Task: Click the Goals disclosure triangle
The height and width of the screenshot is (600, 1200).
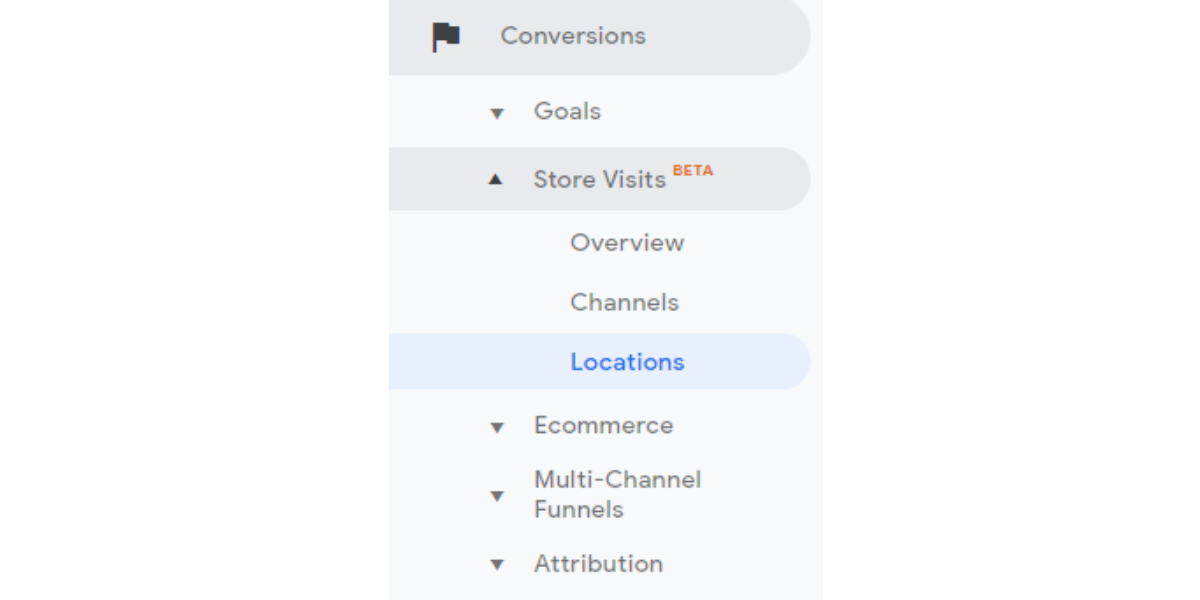Action: [497, 113]
